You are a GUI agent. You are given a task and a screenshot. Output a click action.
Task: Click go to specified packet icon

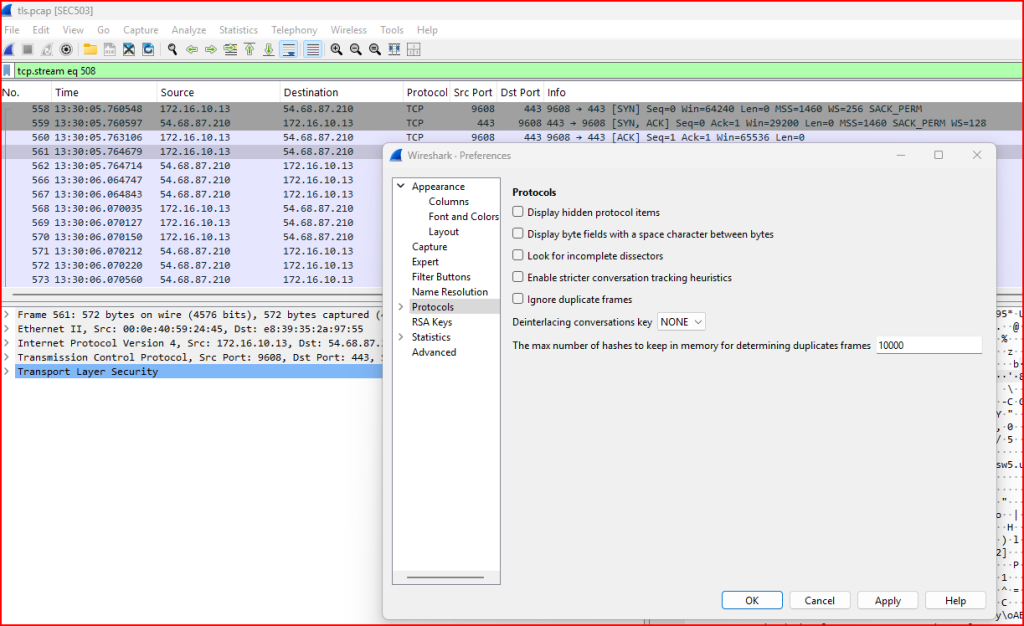tap(231, 50)
